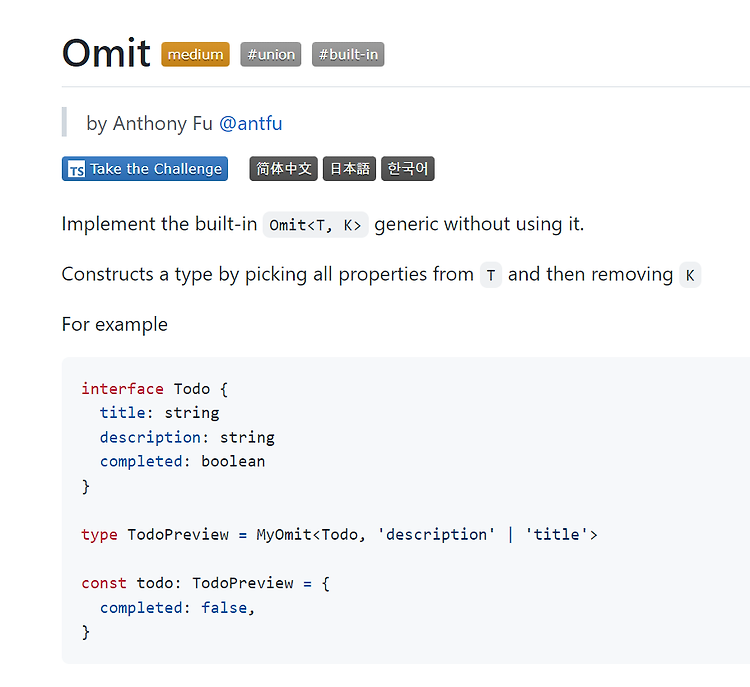Image resolution: width=750 pixels, height=687 pixels.
Task: Click the inline code T in description
Action: click(491, 275)
